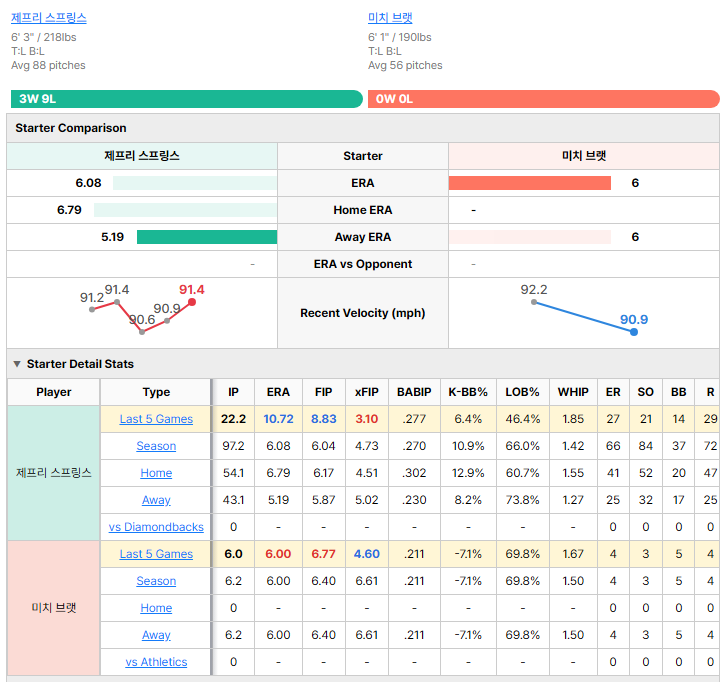The width and height of the screenshot is (726, 682).
Task: Open 미치 브랫 Away split link
Action: [156, 635]
